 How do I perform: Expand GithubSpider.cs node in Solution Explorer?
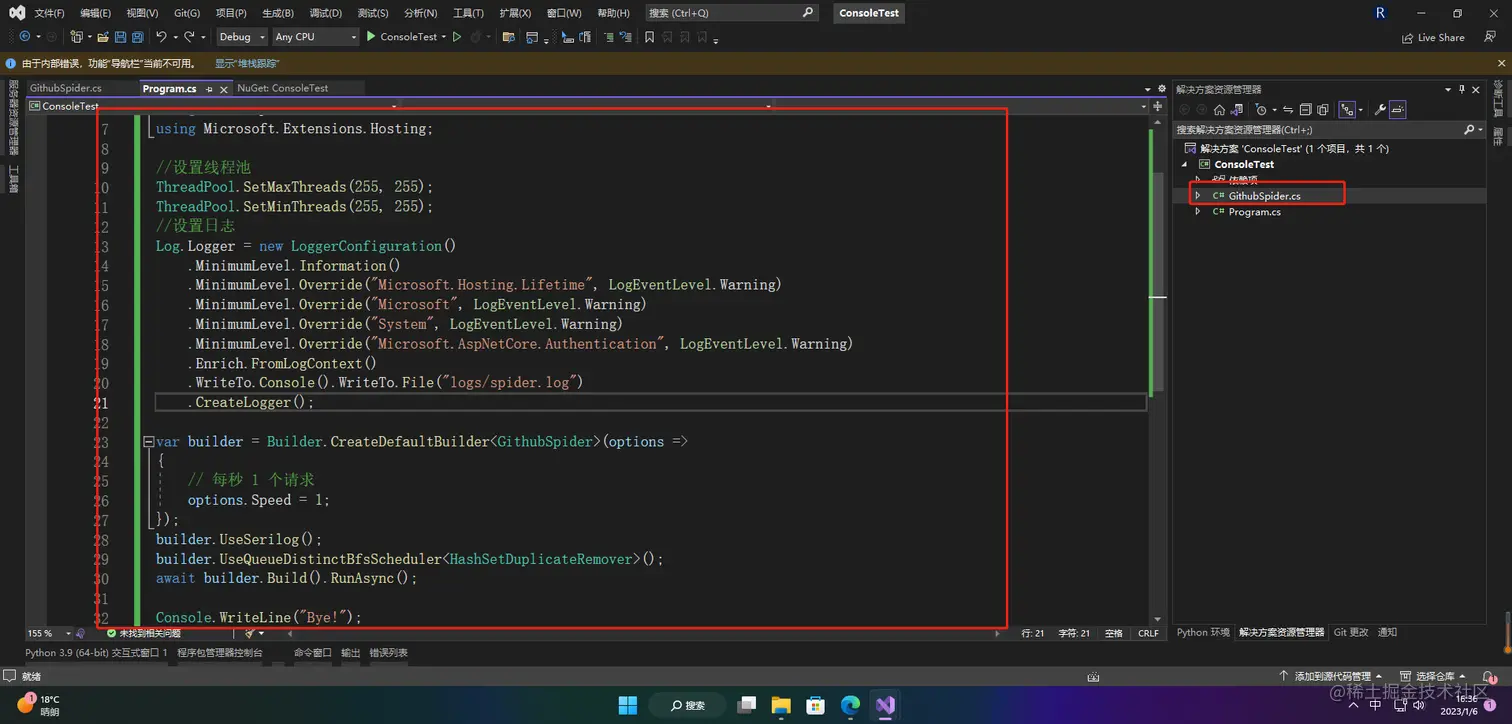pyautogui.click(x=1198, y=196)
